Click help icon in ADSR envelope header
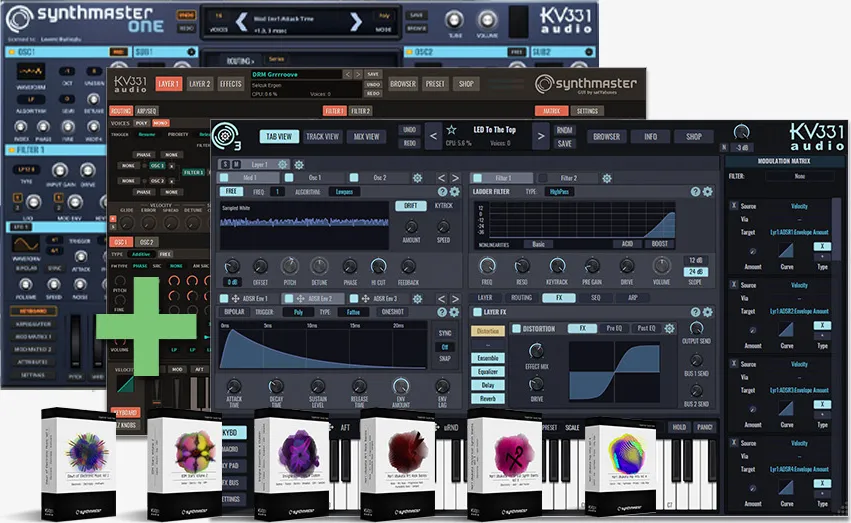This screenshot has height=523, width=851. (x=442, y=312)
